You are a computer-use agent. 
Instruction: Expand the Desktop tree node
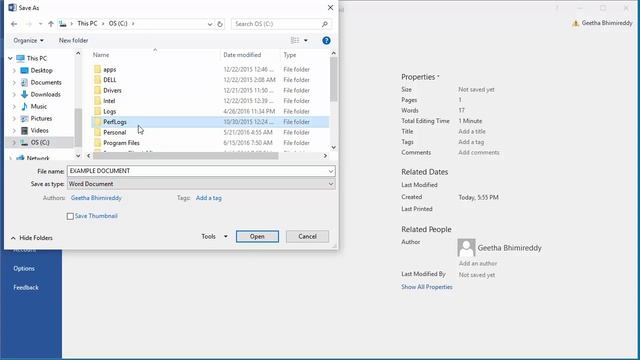pos(14,71)
